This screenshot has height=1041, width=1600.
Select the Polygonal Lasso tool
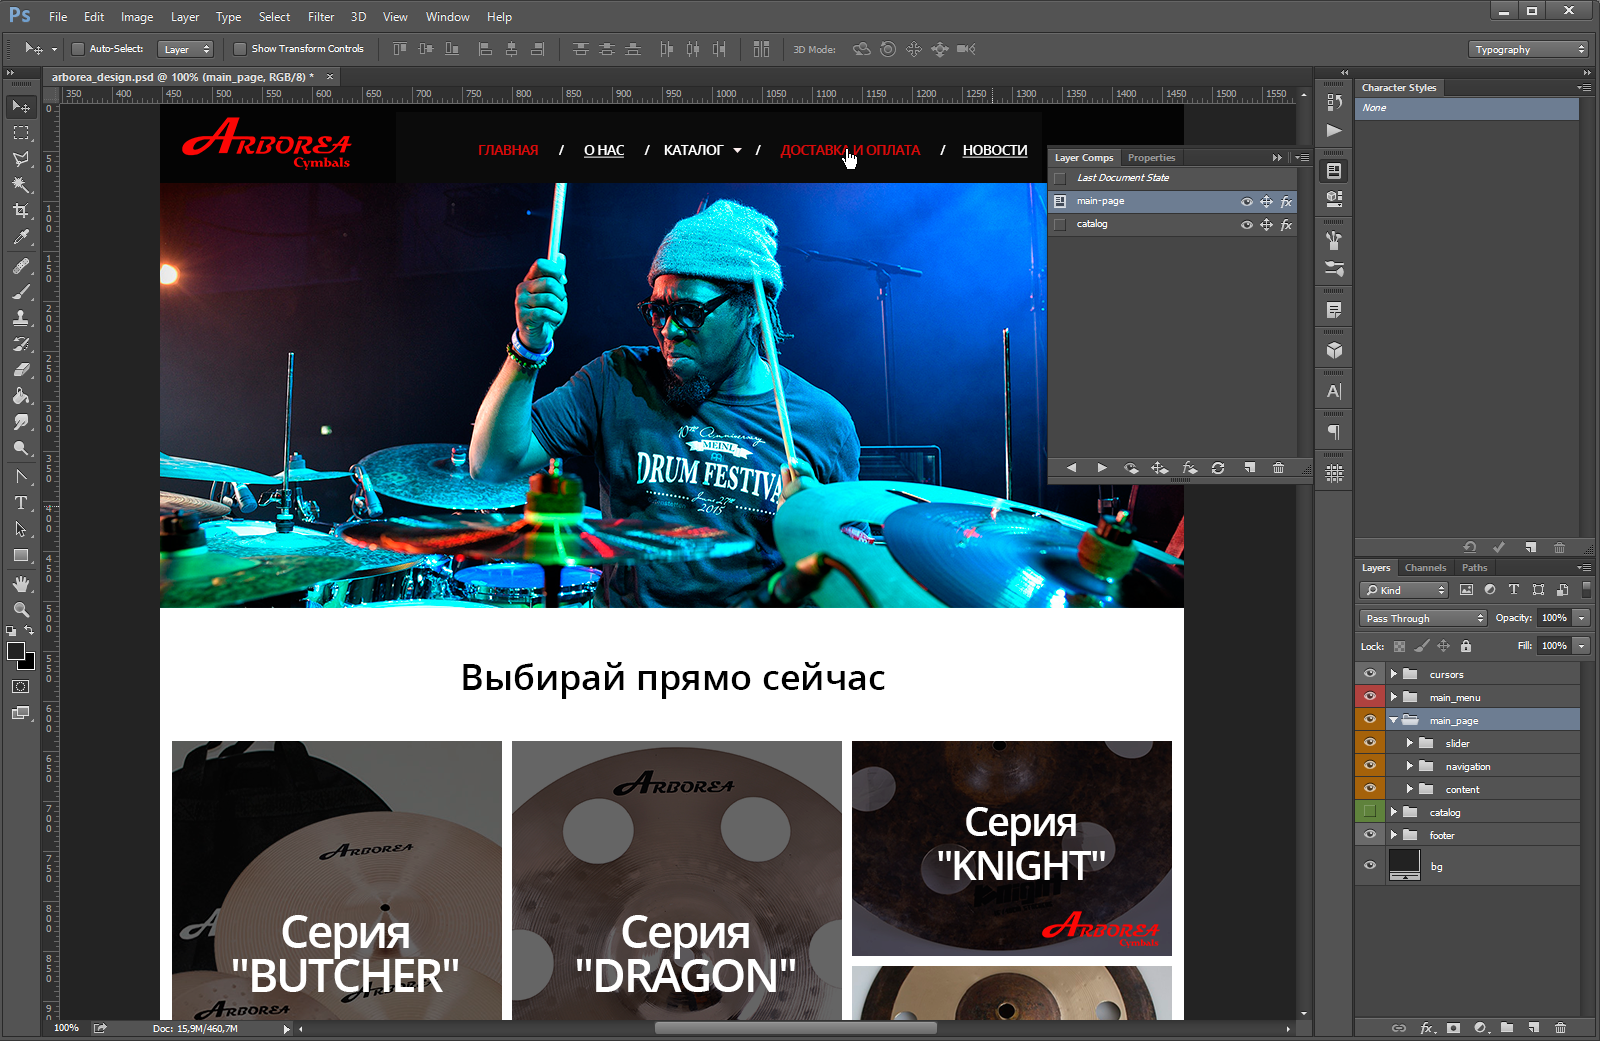coord(21,158)
